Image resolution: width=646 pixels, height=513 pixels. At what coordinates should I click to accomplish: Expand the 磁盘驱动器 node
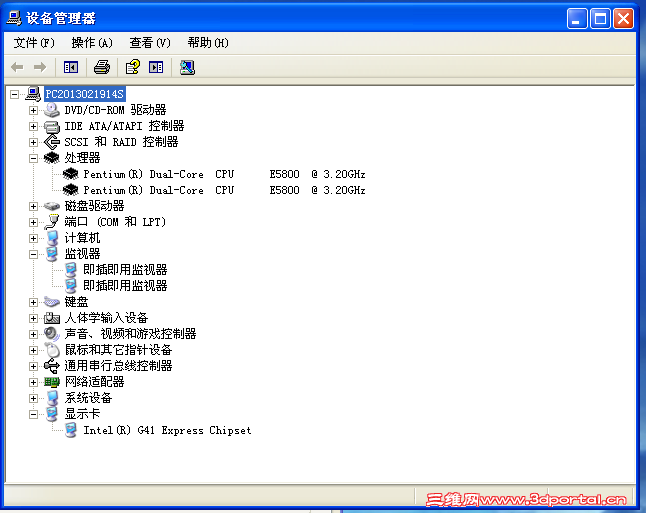[33, 206]
